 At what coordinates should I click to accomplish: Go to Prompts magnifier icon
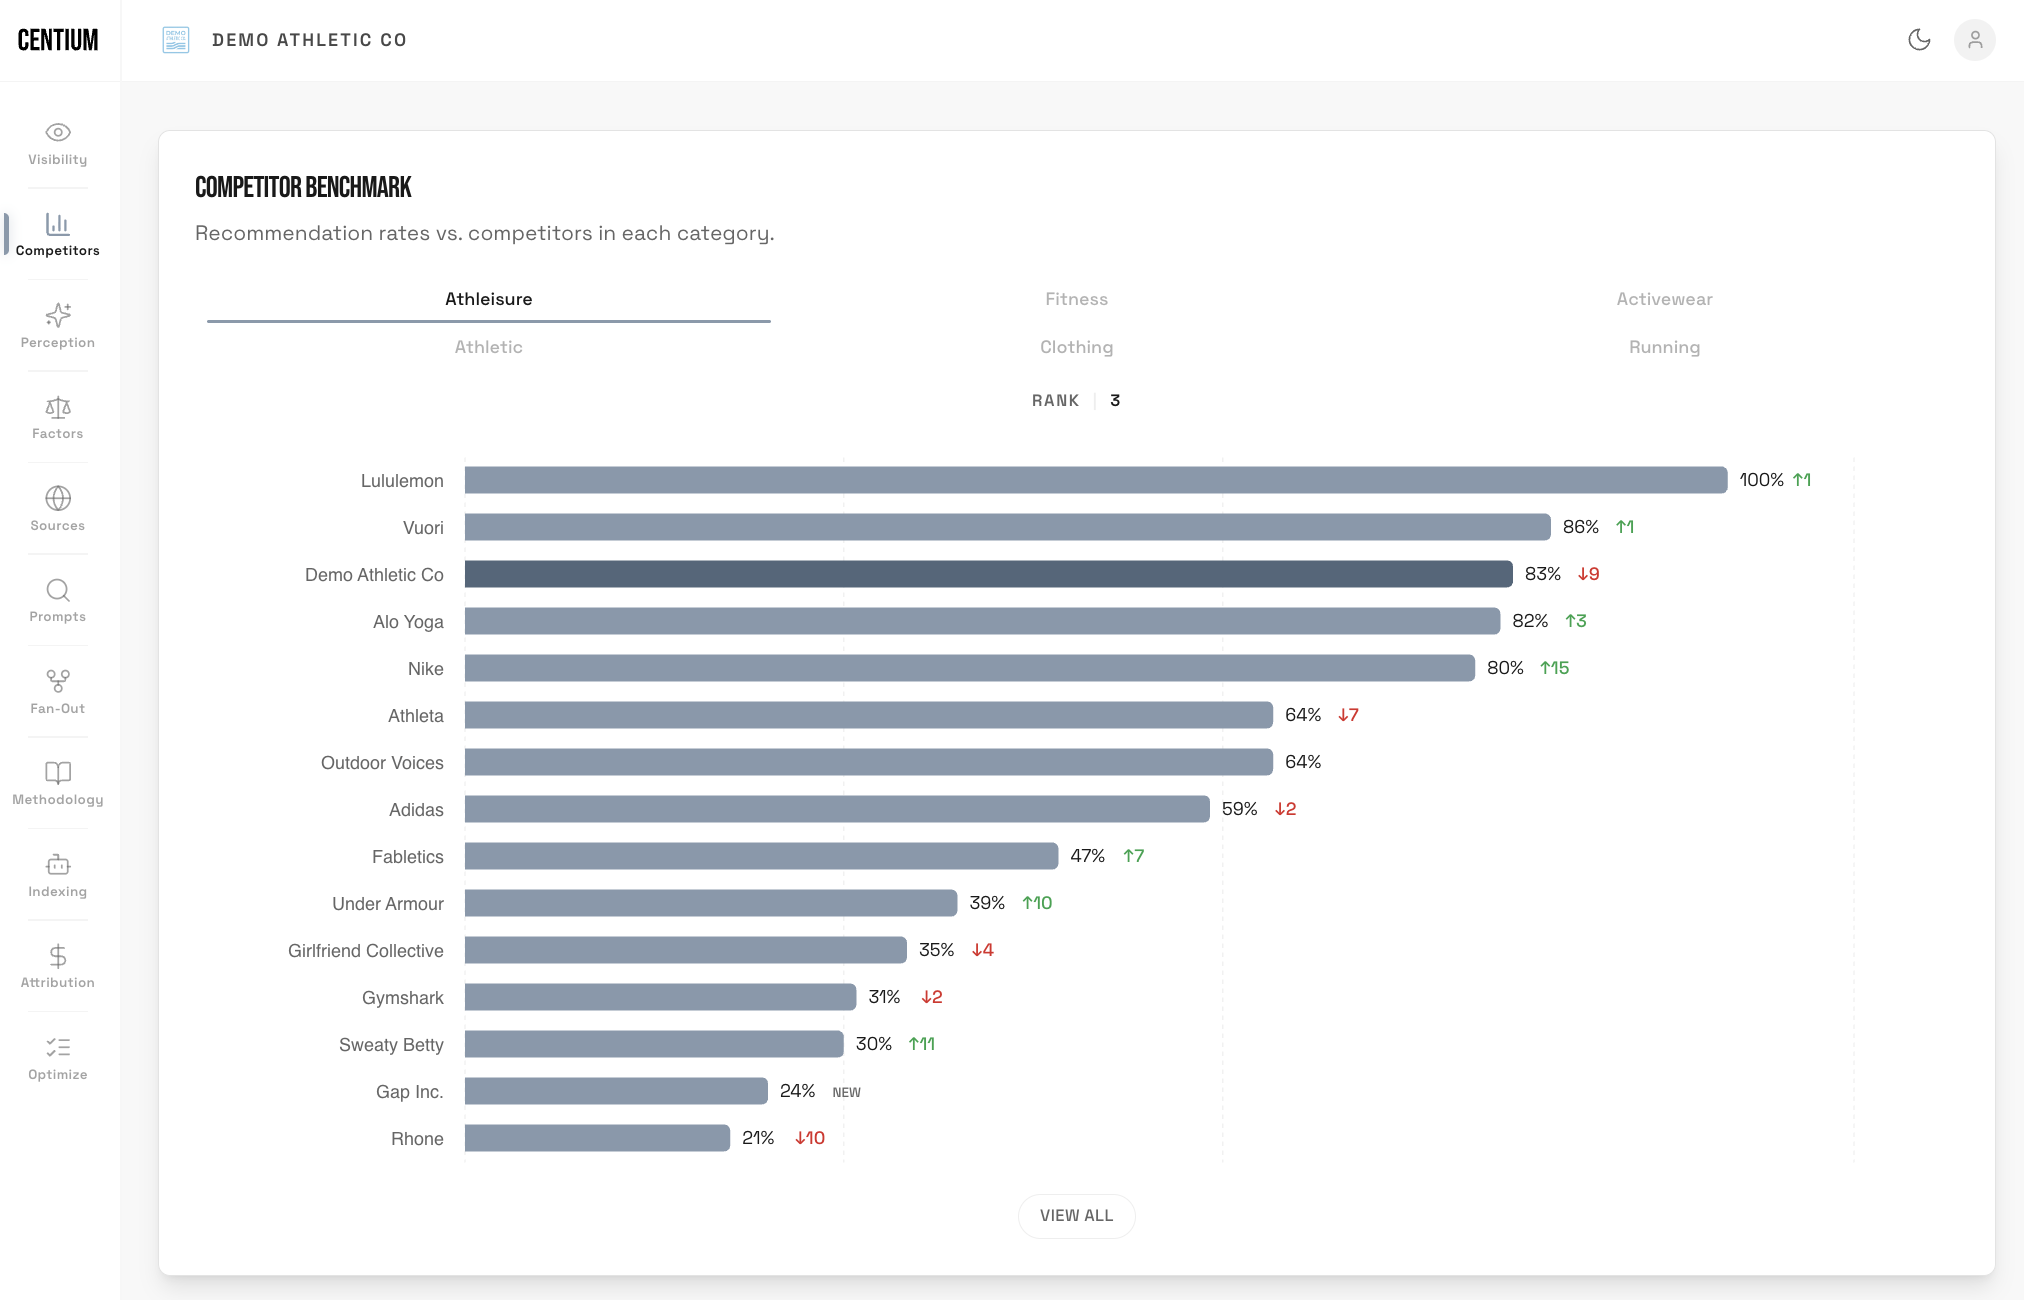pyautogui.click(x=58, y=590)
